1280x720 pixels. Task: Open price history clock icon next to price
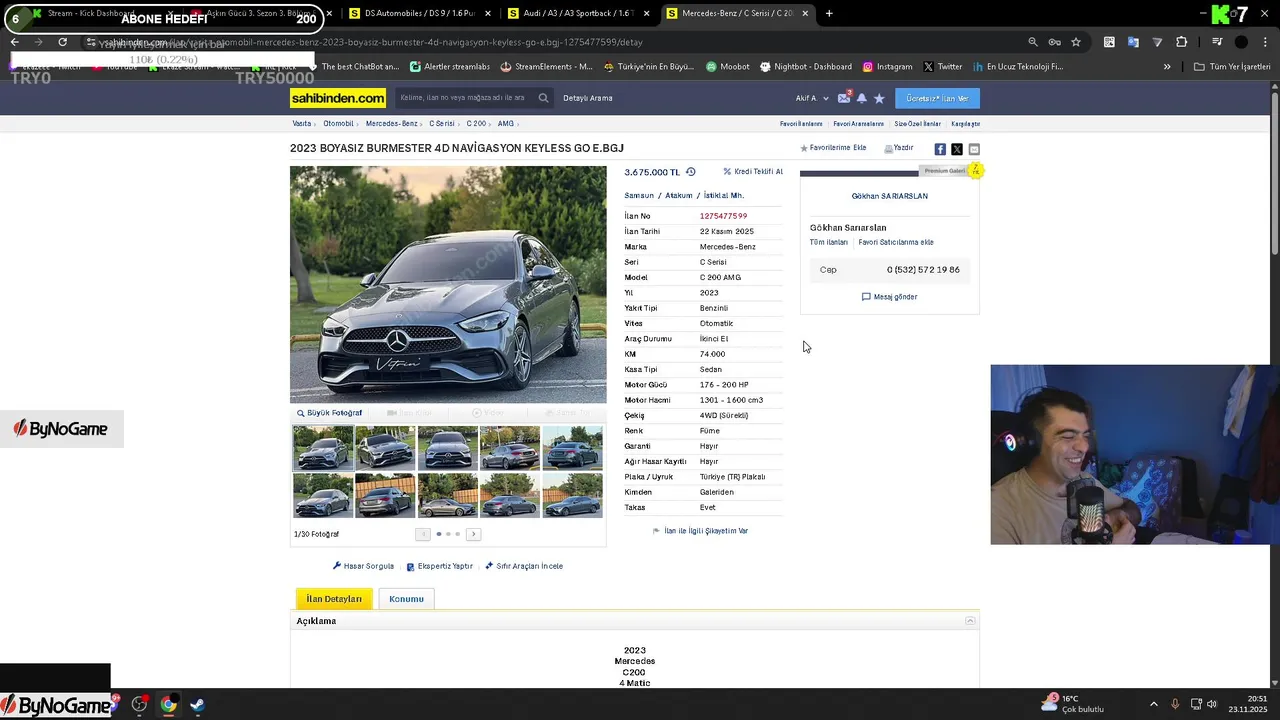690,172
